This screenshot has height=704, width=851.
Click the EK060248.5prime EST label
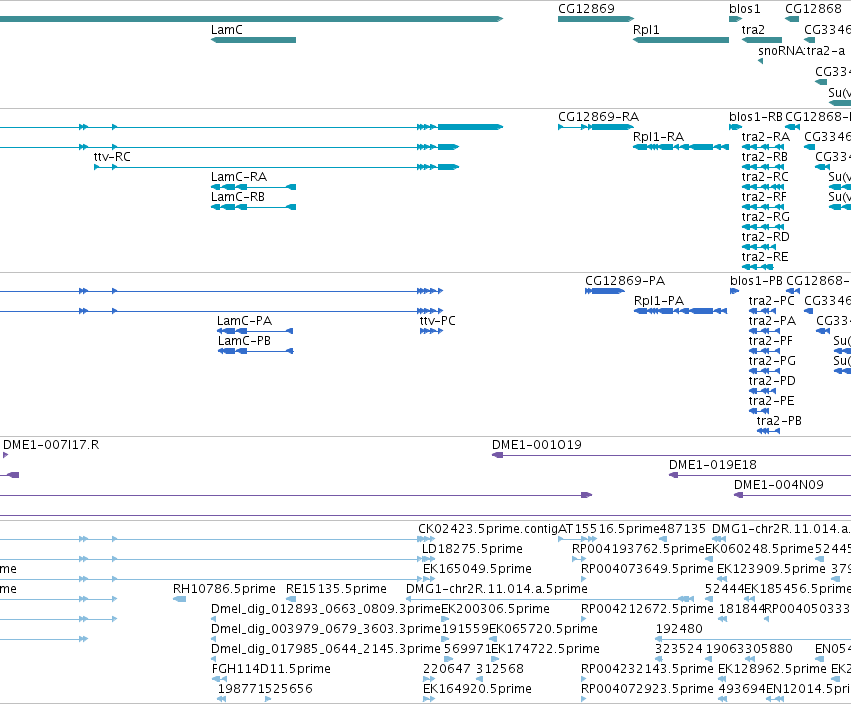[x=759, y=549]
